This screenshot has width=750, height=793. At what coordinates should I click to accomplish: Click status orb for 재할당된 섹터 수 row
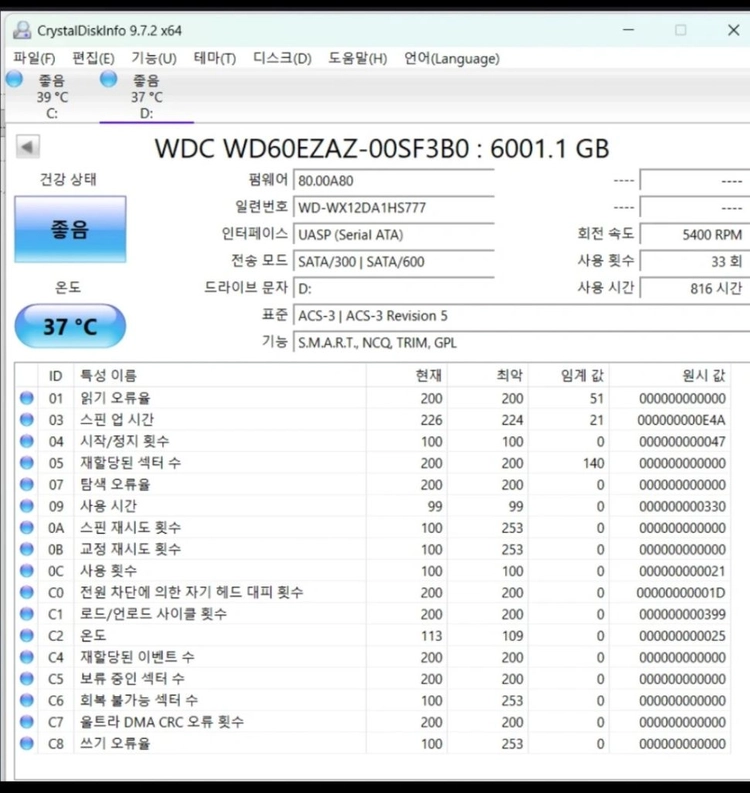tap(27, 463)
